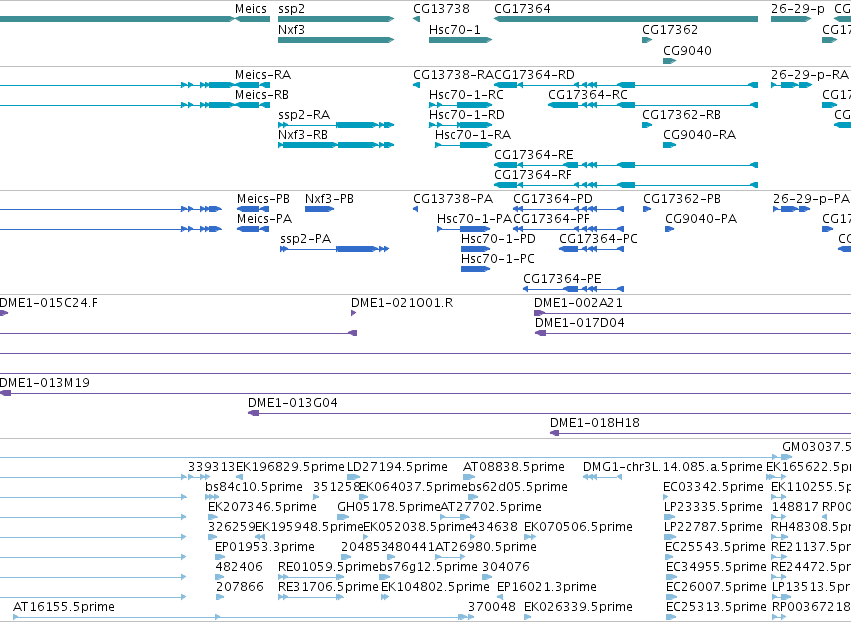The height and width of the screenshot is (622, 851).
Task: Select the LP23335.5prime EST label
Action: (713, 507)
